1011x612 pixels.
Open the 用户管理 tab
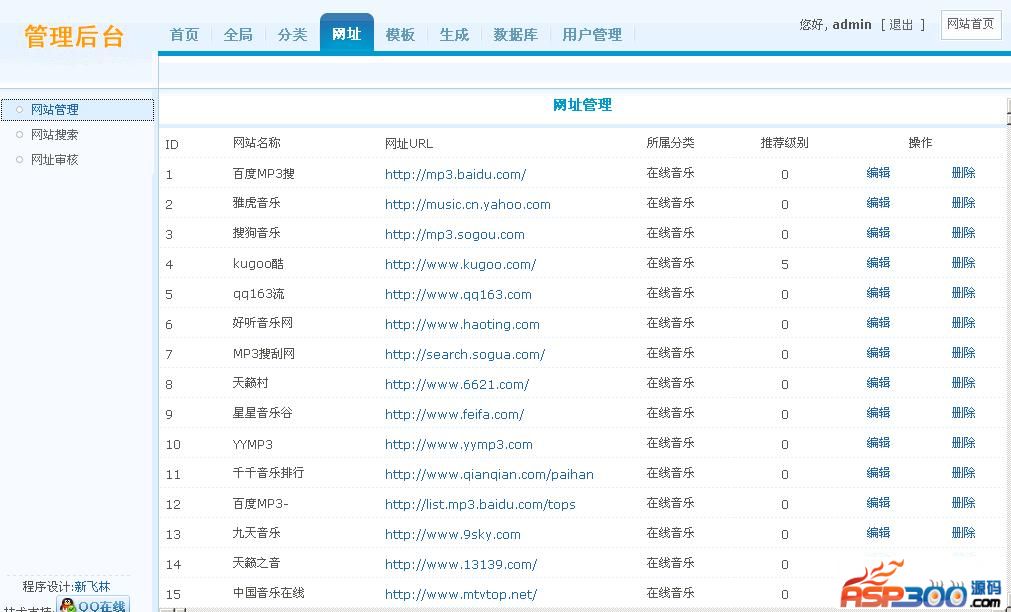tap(592, 35)
